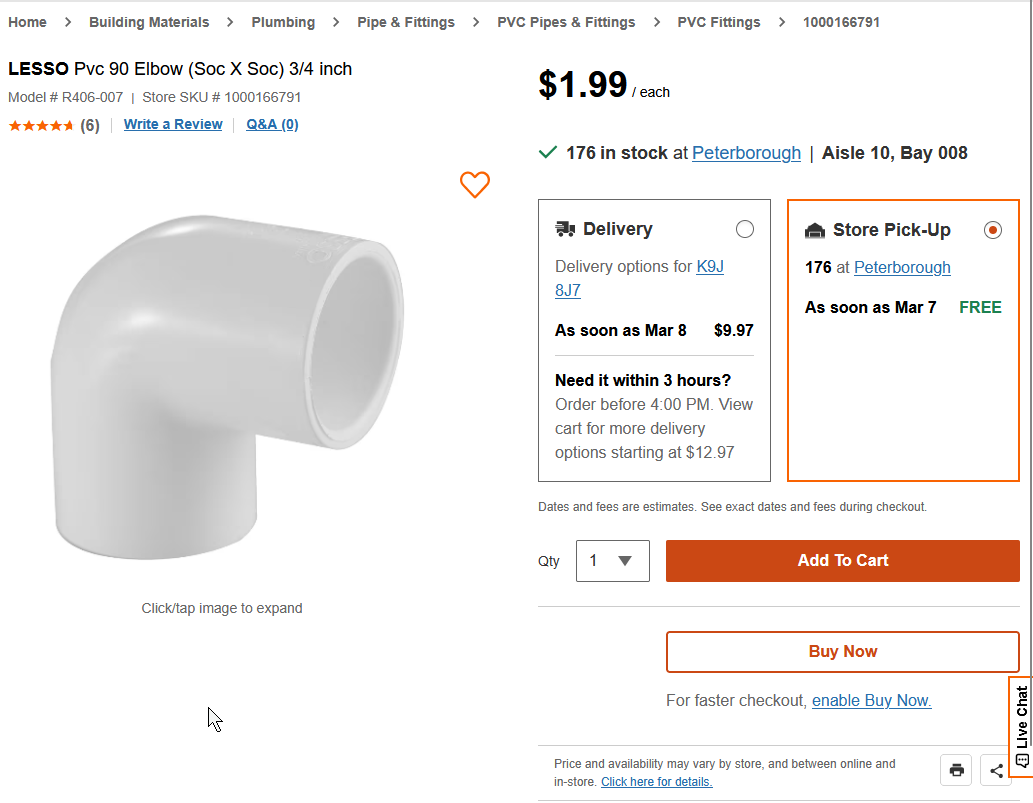Click the share icon button
The image size is (1033, 803).
click(996, 769)
